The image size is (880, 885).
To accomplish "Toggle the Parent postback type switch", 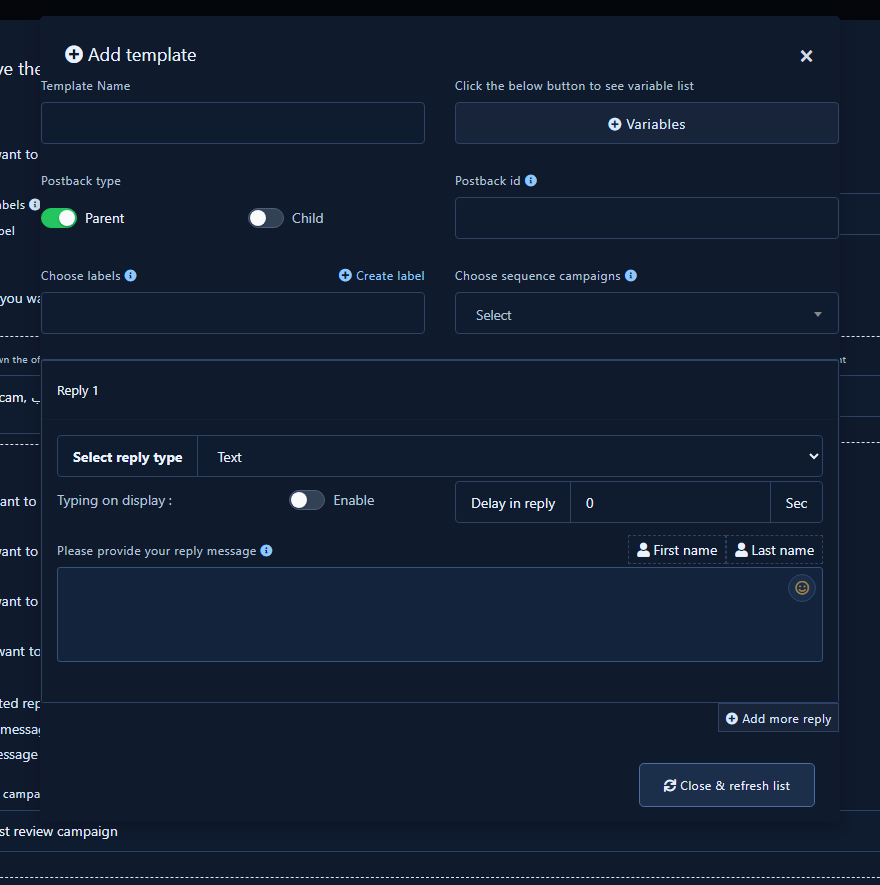I will [59, 218].
